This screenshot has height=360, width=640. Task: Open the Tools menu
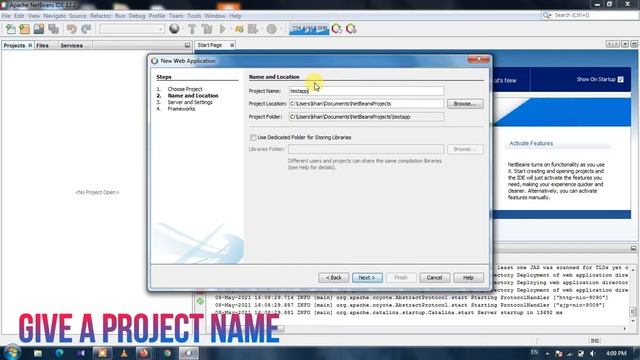(x=194, y=16)
